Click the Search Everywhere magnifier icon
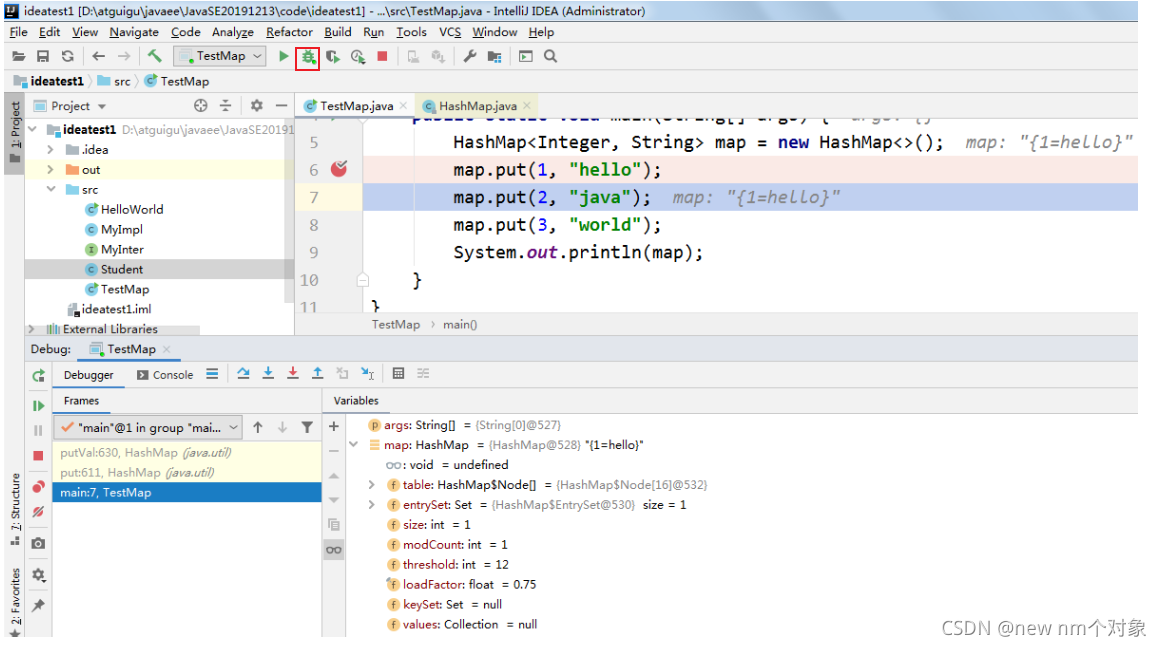This screenshot has height=646, width=1162. [551, 56]
